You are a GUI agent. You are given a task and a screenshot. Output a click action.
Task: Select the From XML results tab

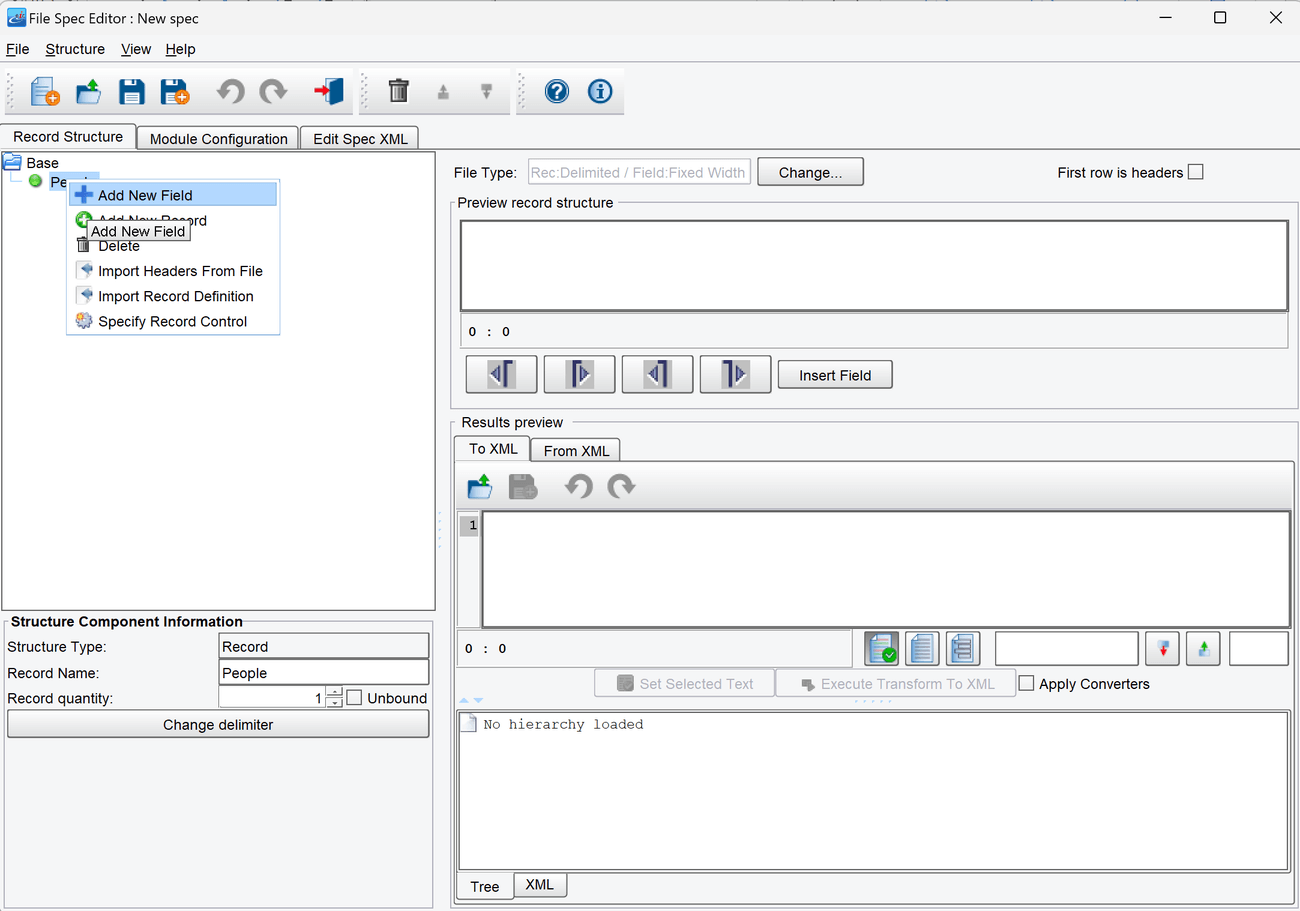click(576, 451)
